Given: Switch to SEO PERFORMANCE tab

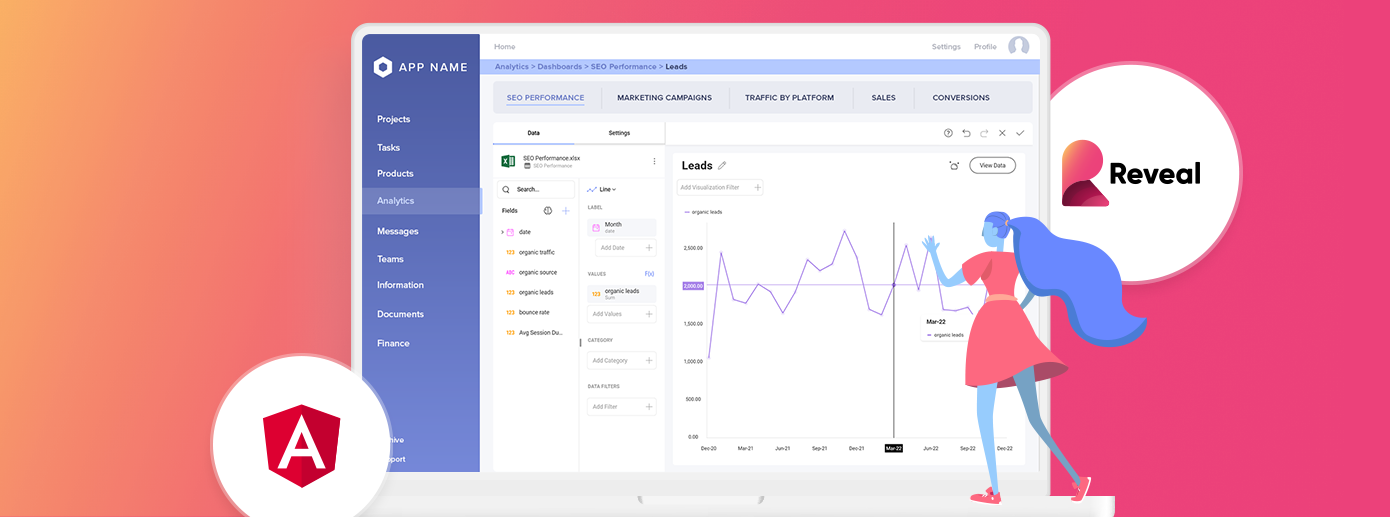Looking at the screenshot, I should point(545,98).
